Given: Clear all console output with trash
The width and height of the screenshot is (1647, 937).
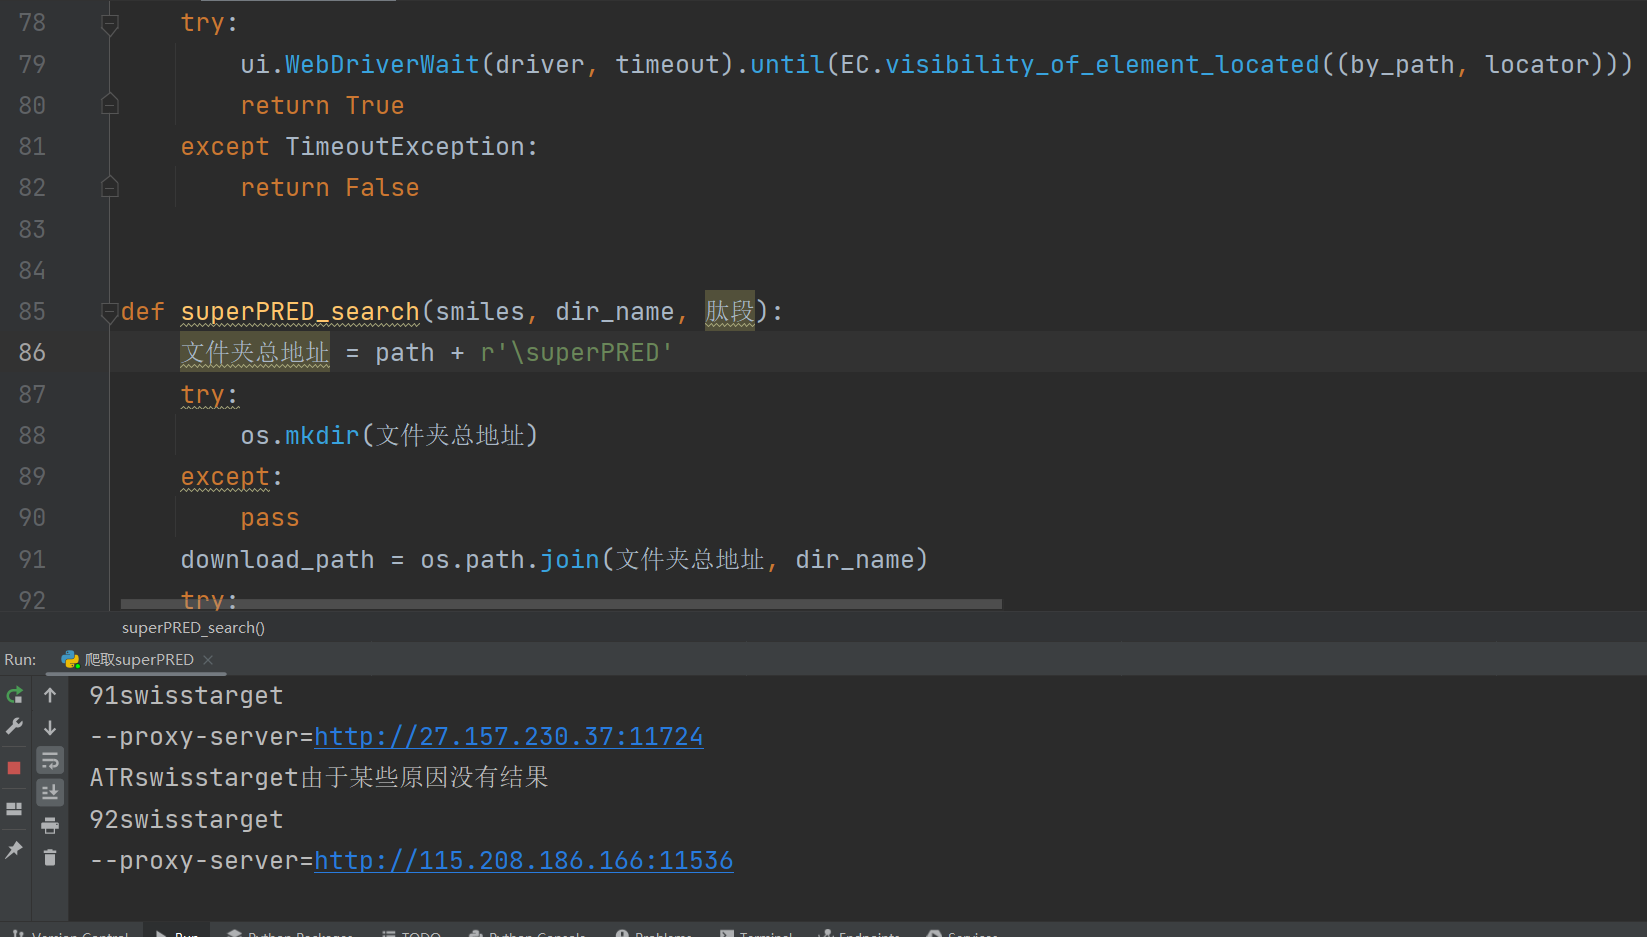Looking at the screenshot, I should click(x=50, y=857).
